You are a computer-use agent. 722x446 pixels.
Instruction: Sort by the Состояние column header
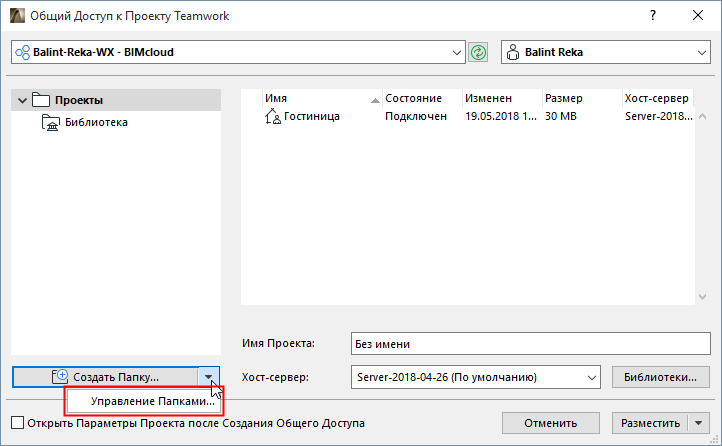422,98
